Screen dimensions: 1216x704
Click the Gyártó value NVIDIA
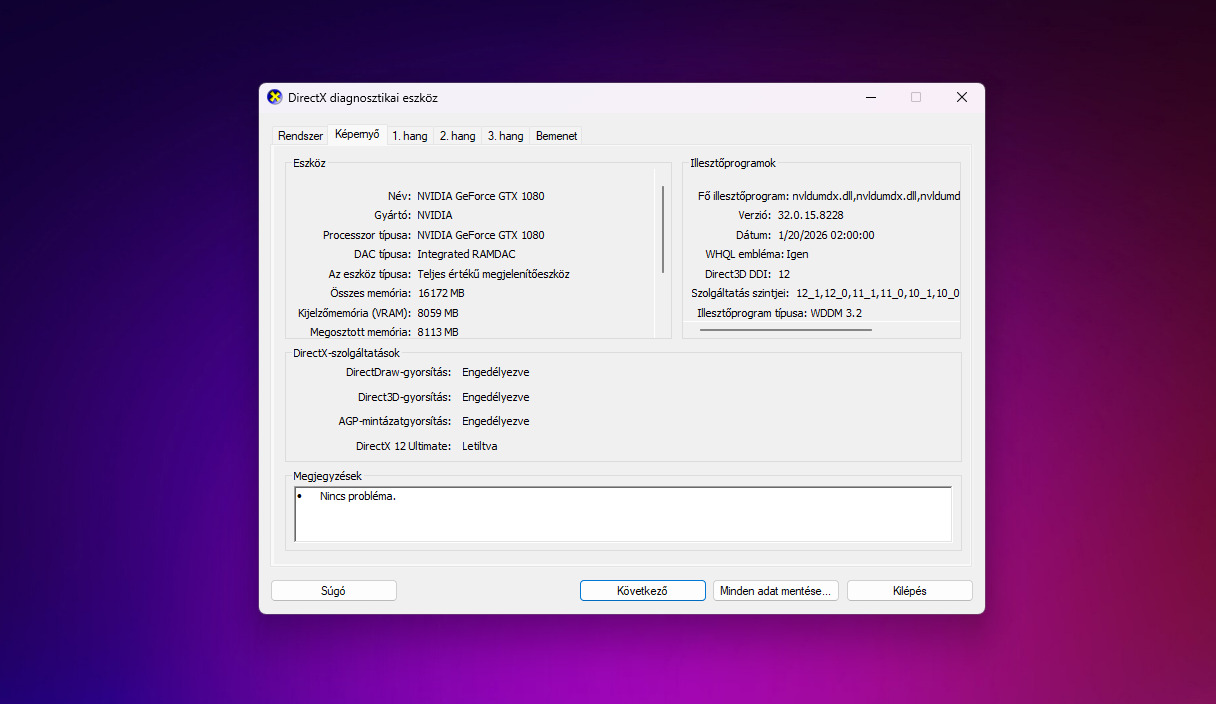(435, 215)
